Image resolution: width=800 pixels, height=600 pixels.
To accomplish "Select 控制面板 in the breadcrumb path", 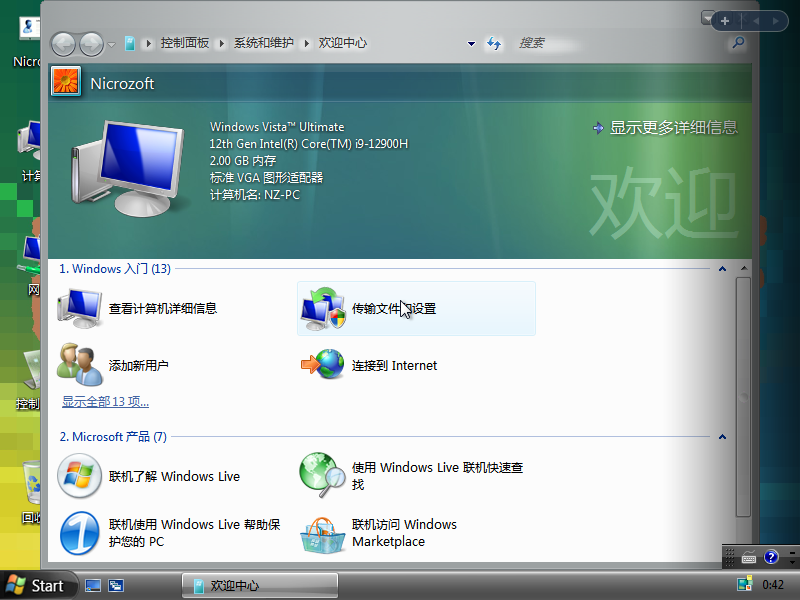I will point(185,43).
